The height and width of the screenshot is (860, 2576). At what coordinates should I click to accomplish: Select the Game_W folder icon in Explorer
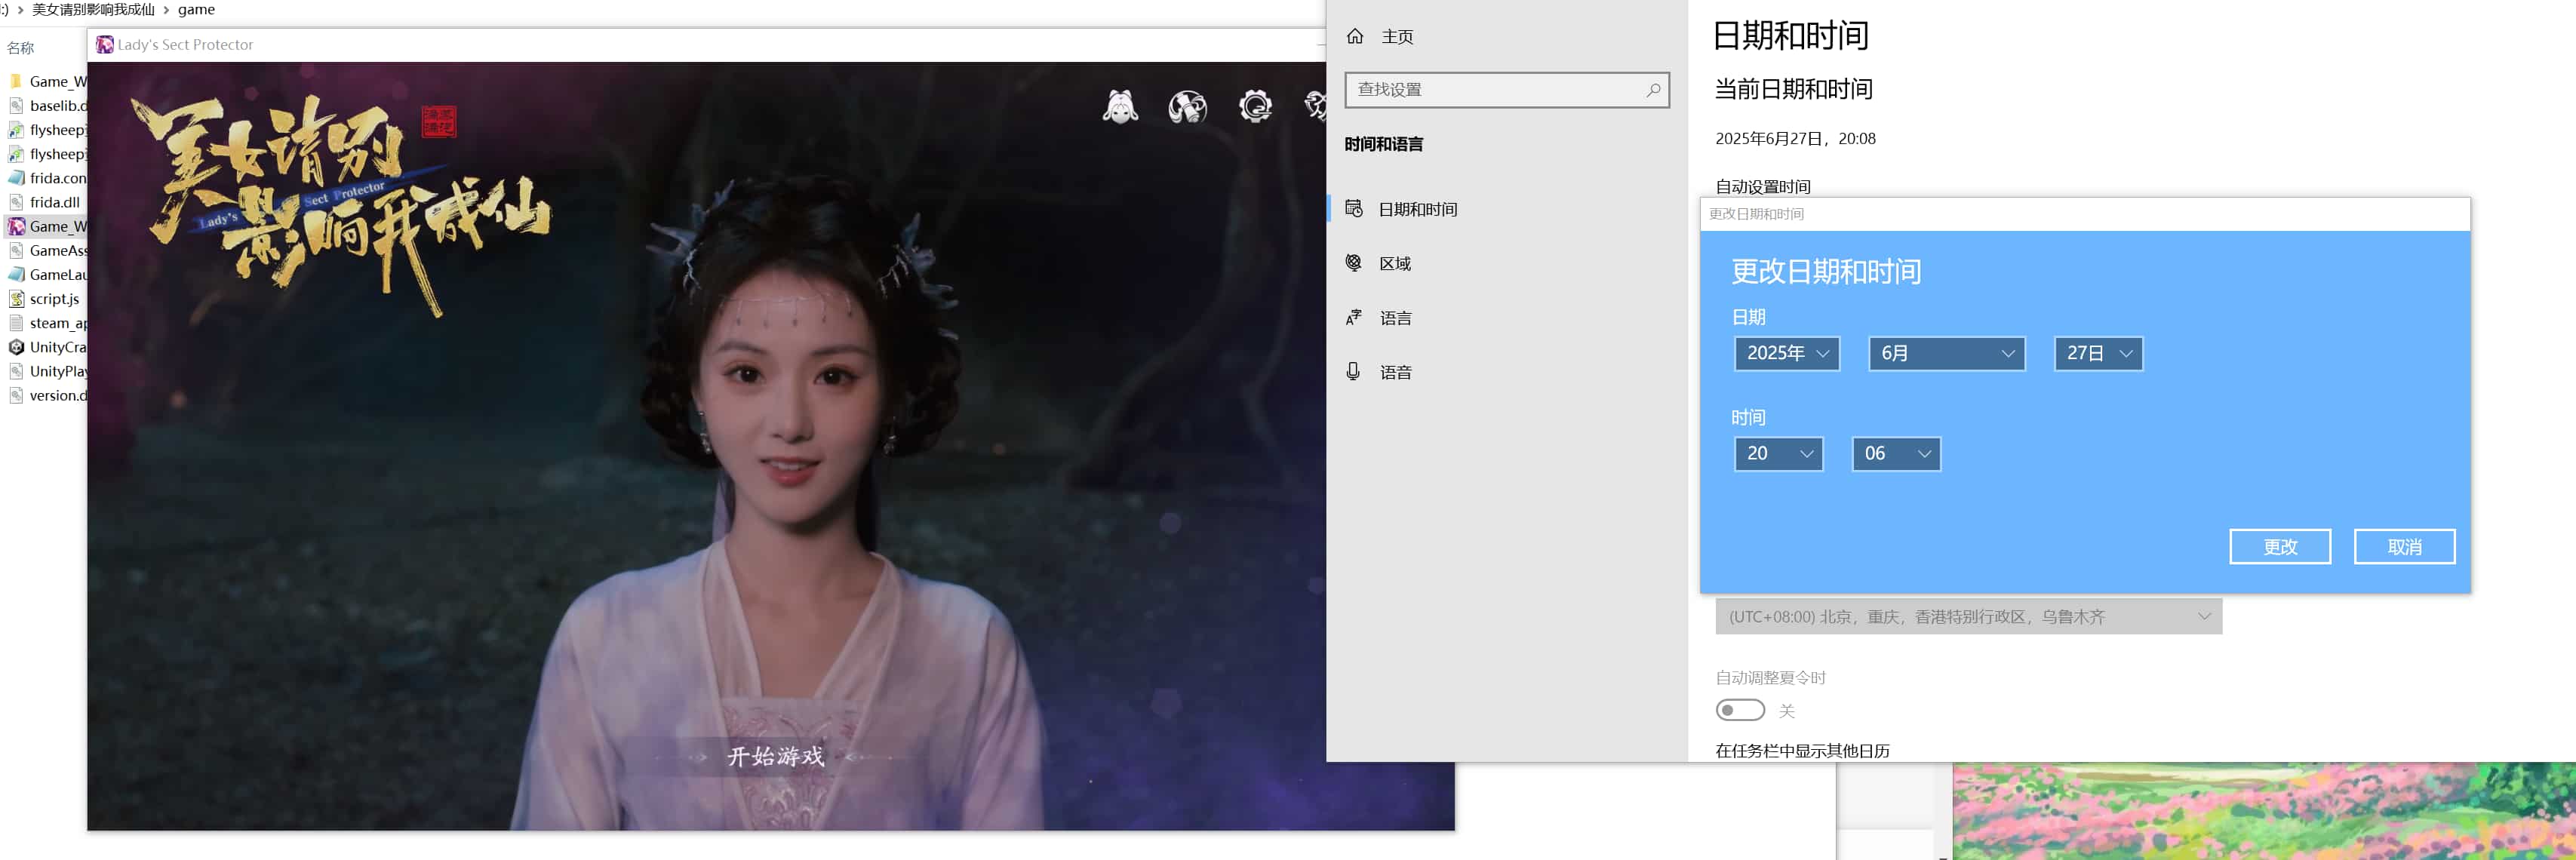click(x=16, y=82)
